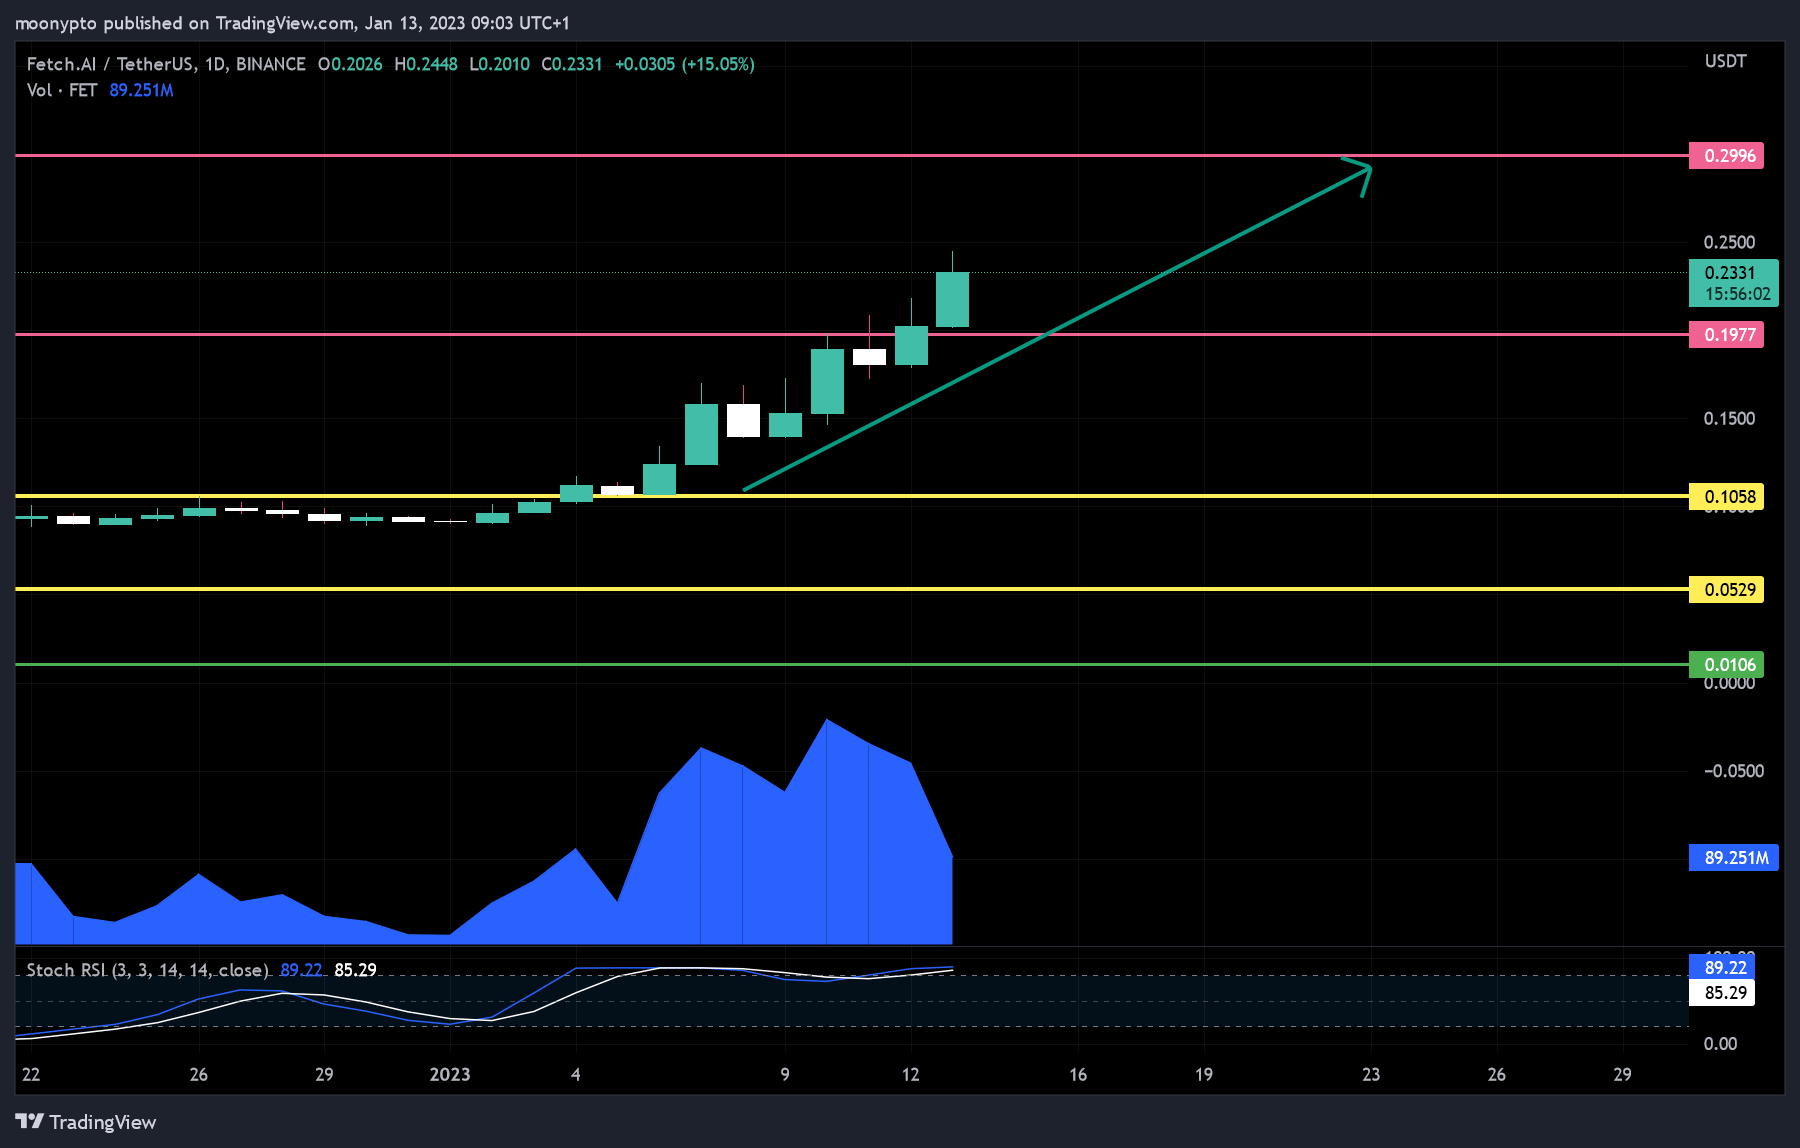Click the latest green candle body
This screenshot has height=1148, width=1800.
tap(952, 299)
